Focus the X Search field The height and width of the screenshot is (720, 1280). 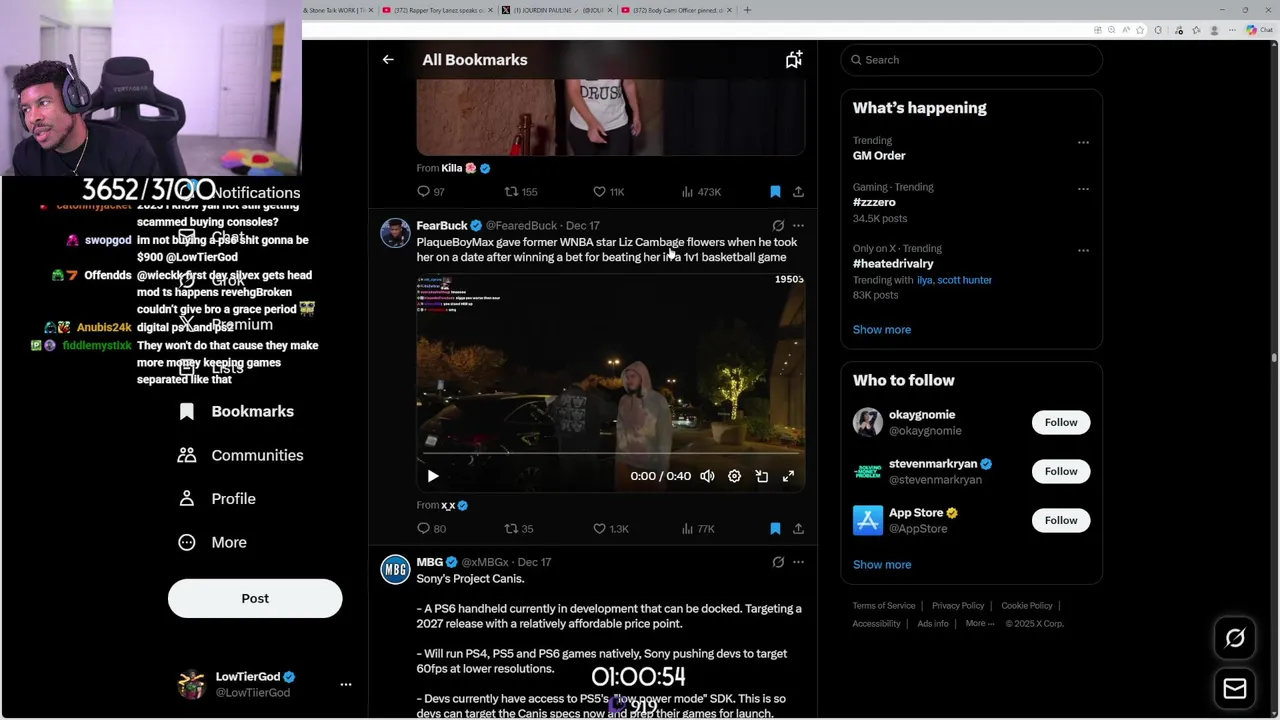(971, 60)
